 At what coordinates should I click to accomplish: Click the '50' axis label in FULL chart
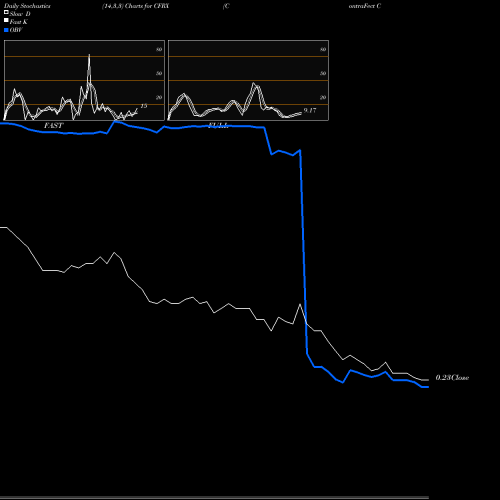[x=323, y=73]
